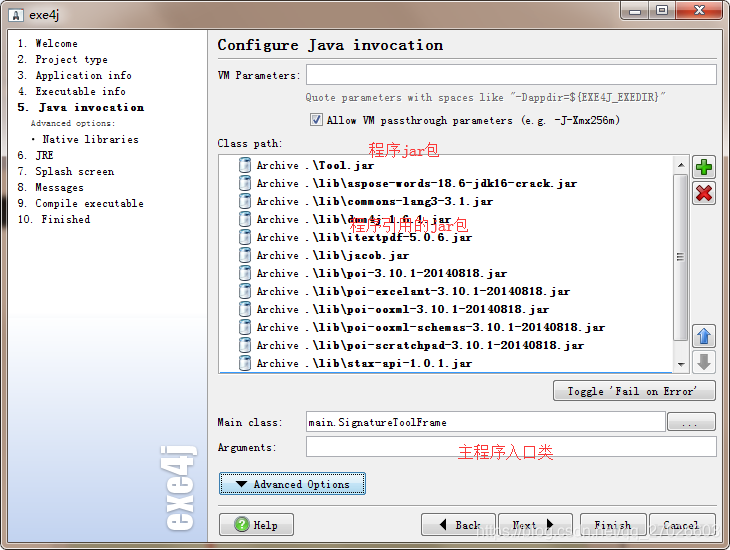Go to step 10 Finished
Viewport: 730px width, 550px height.
pyautogui.click(x=54, y=219)
